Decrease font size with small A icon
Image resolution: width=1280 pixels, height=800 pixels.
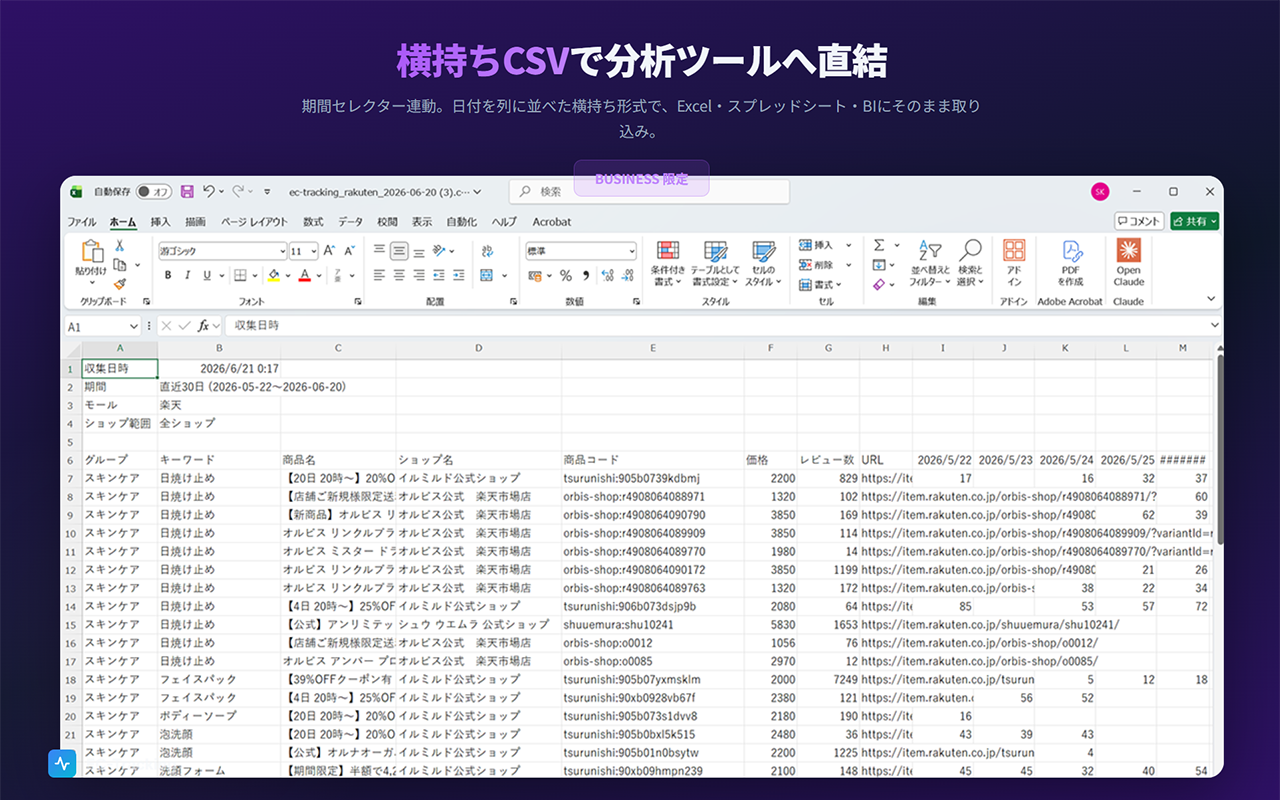tap(350, 251)
